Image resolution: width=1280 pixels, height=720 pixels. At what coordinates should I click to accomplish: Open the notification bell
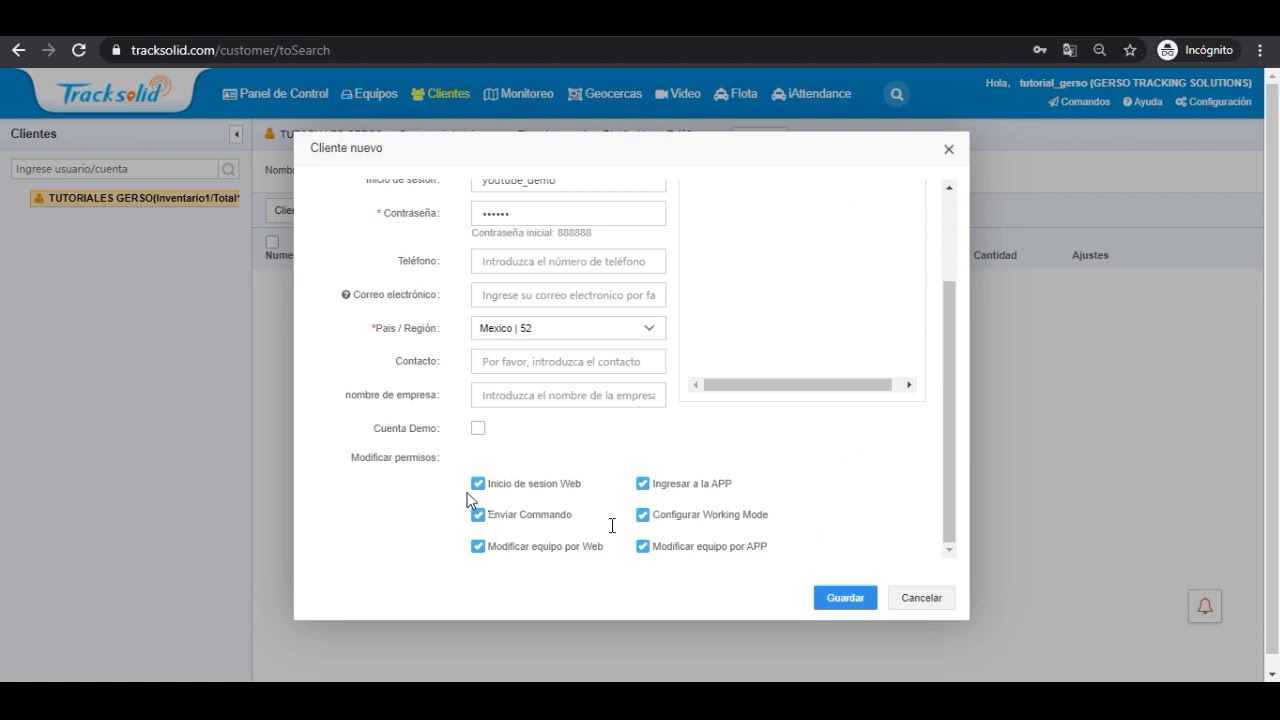point(1205,606)
